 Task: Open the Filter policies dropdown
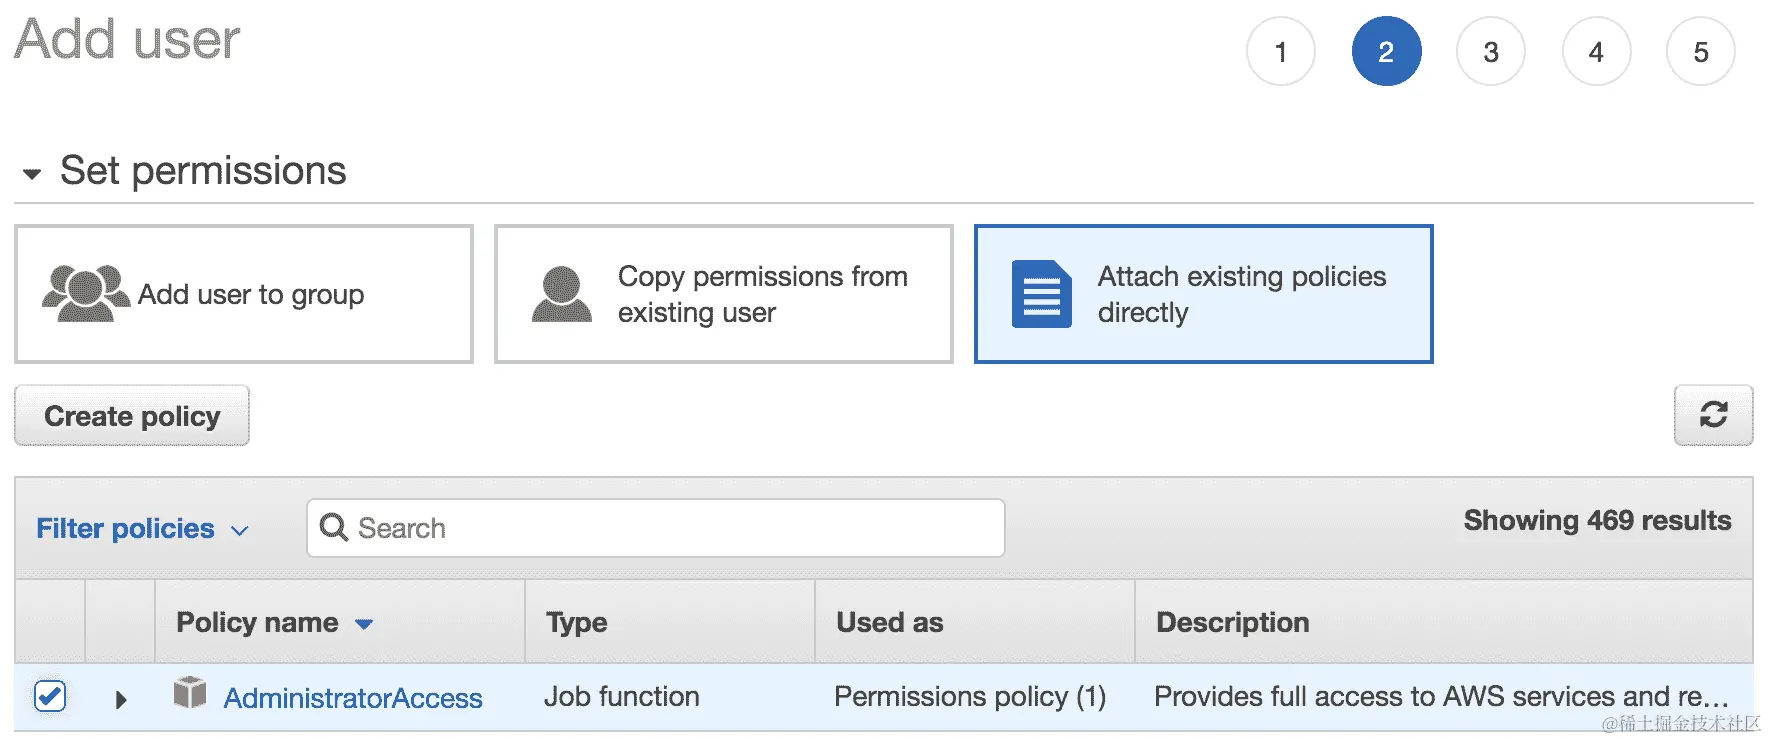tap(142, 528)
